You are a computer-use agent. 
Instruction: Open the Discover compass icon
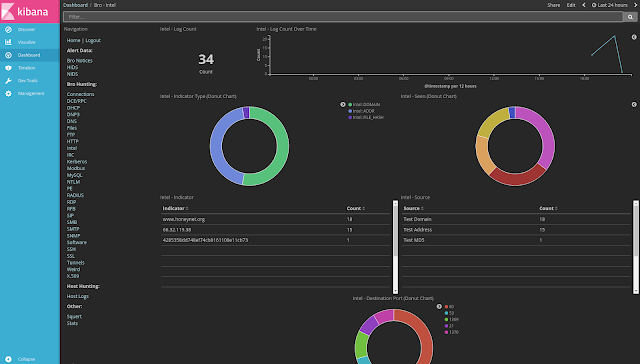(x=8, y=29)
